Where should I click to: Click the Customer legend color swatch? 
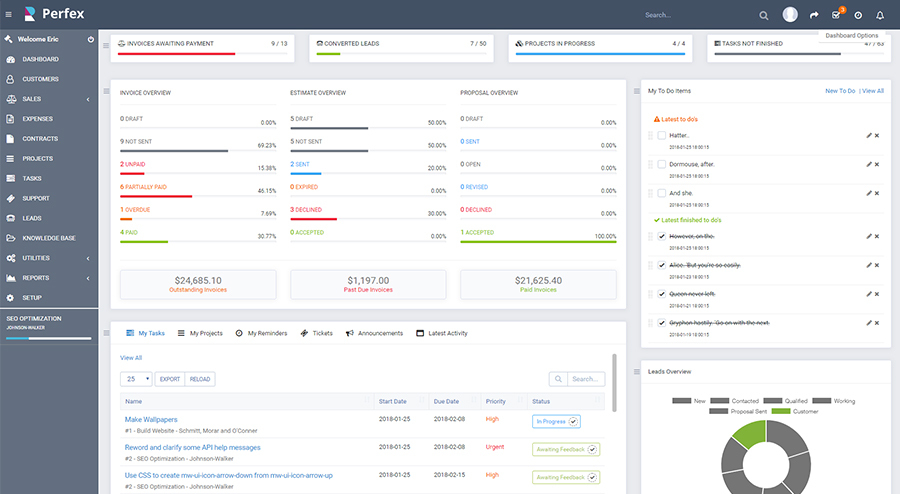pos(781,411)
